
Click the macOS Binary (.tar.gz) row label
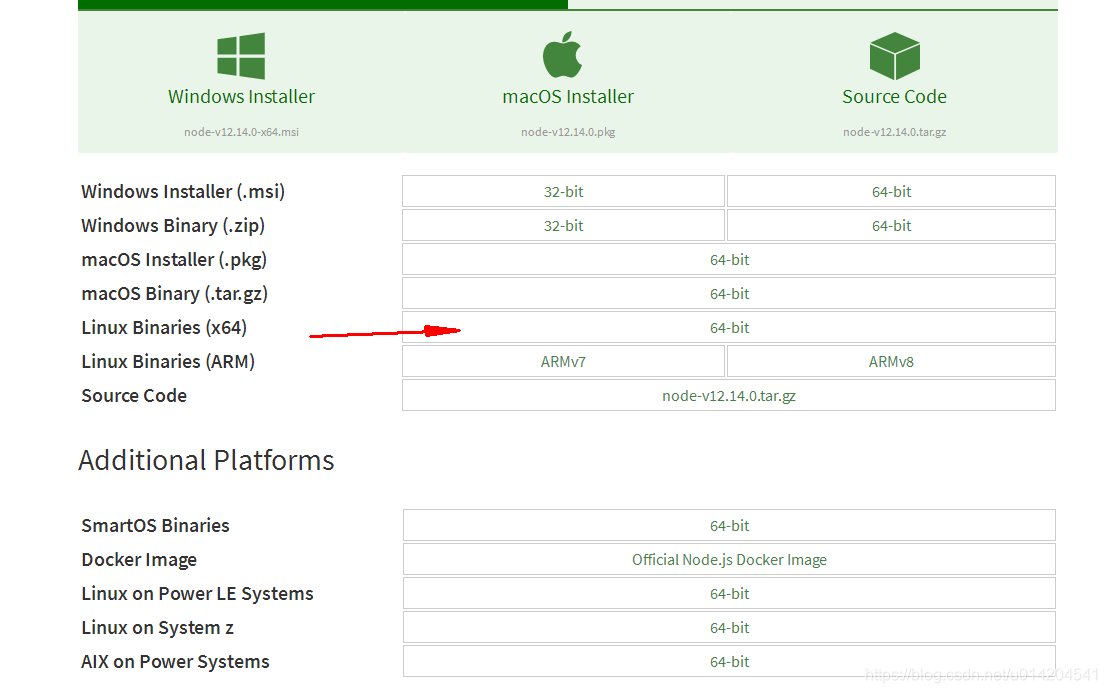(174, 294)
